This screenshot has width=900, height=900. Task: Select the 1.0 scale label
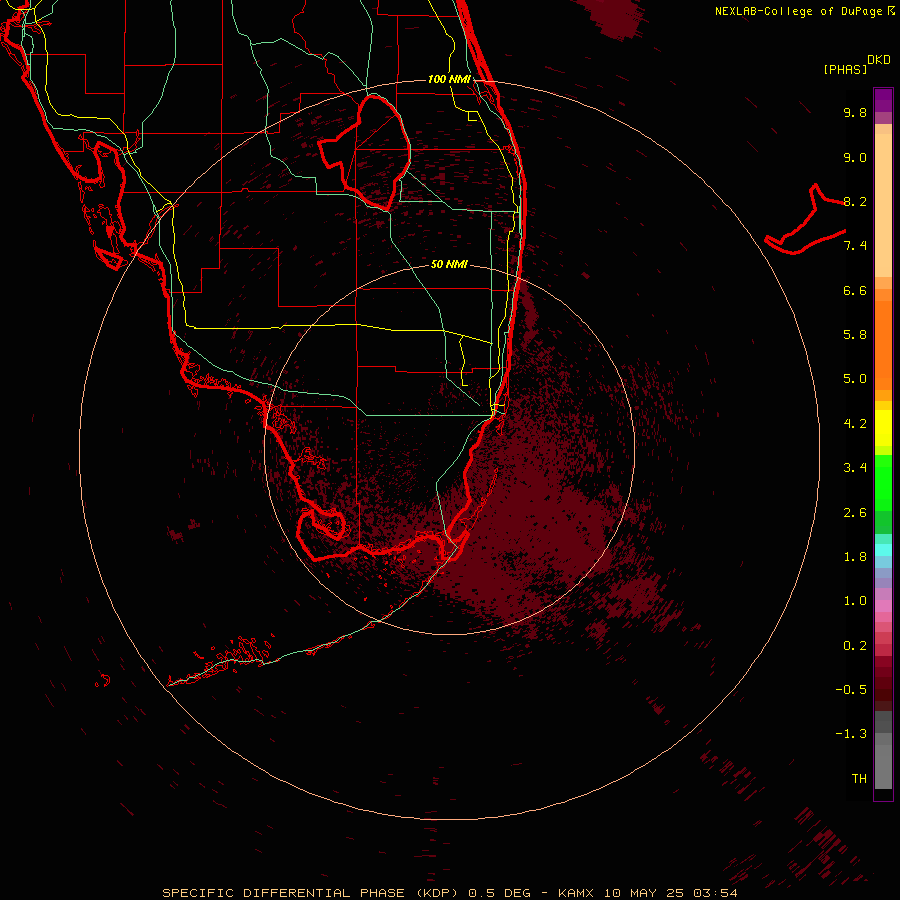[855, 601]
